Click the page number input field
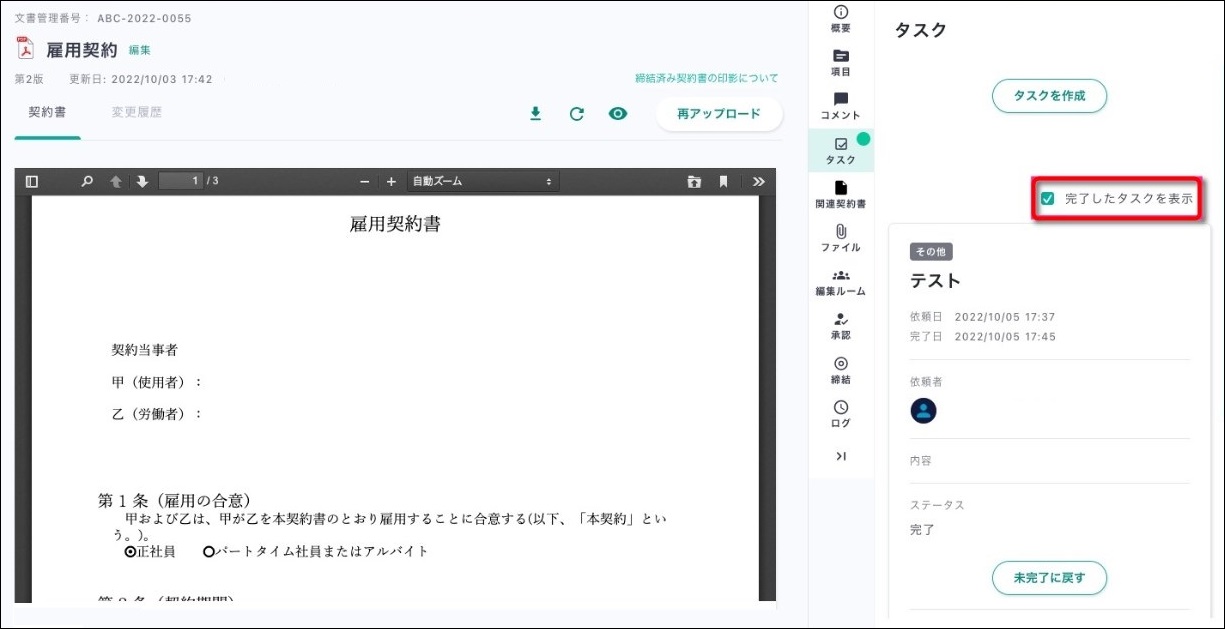Screen dimensions: 1225x629 pos(180,181)
